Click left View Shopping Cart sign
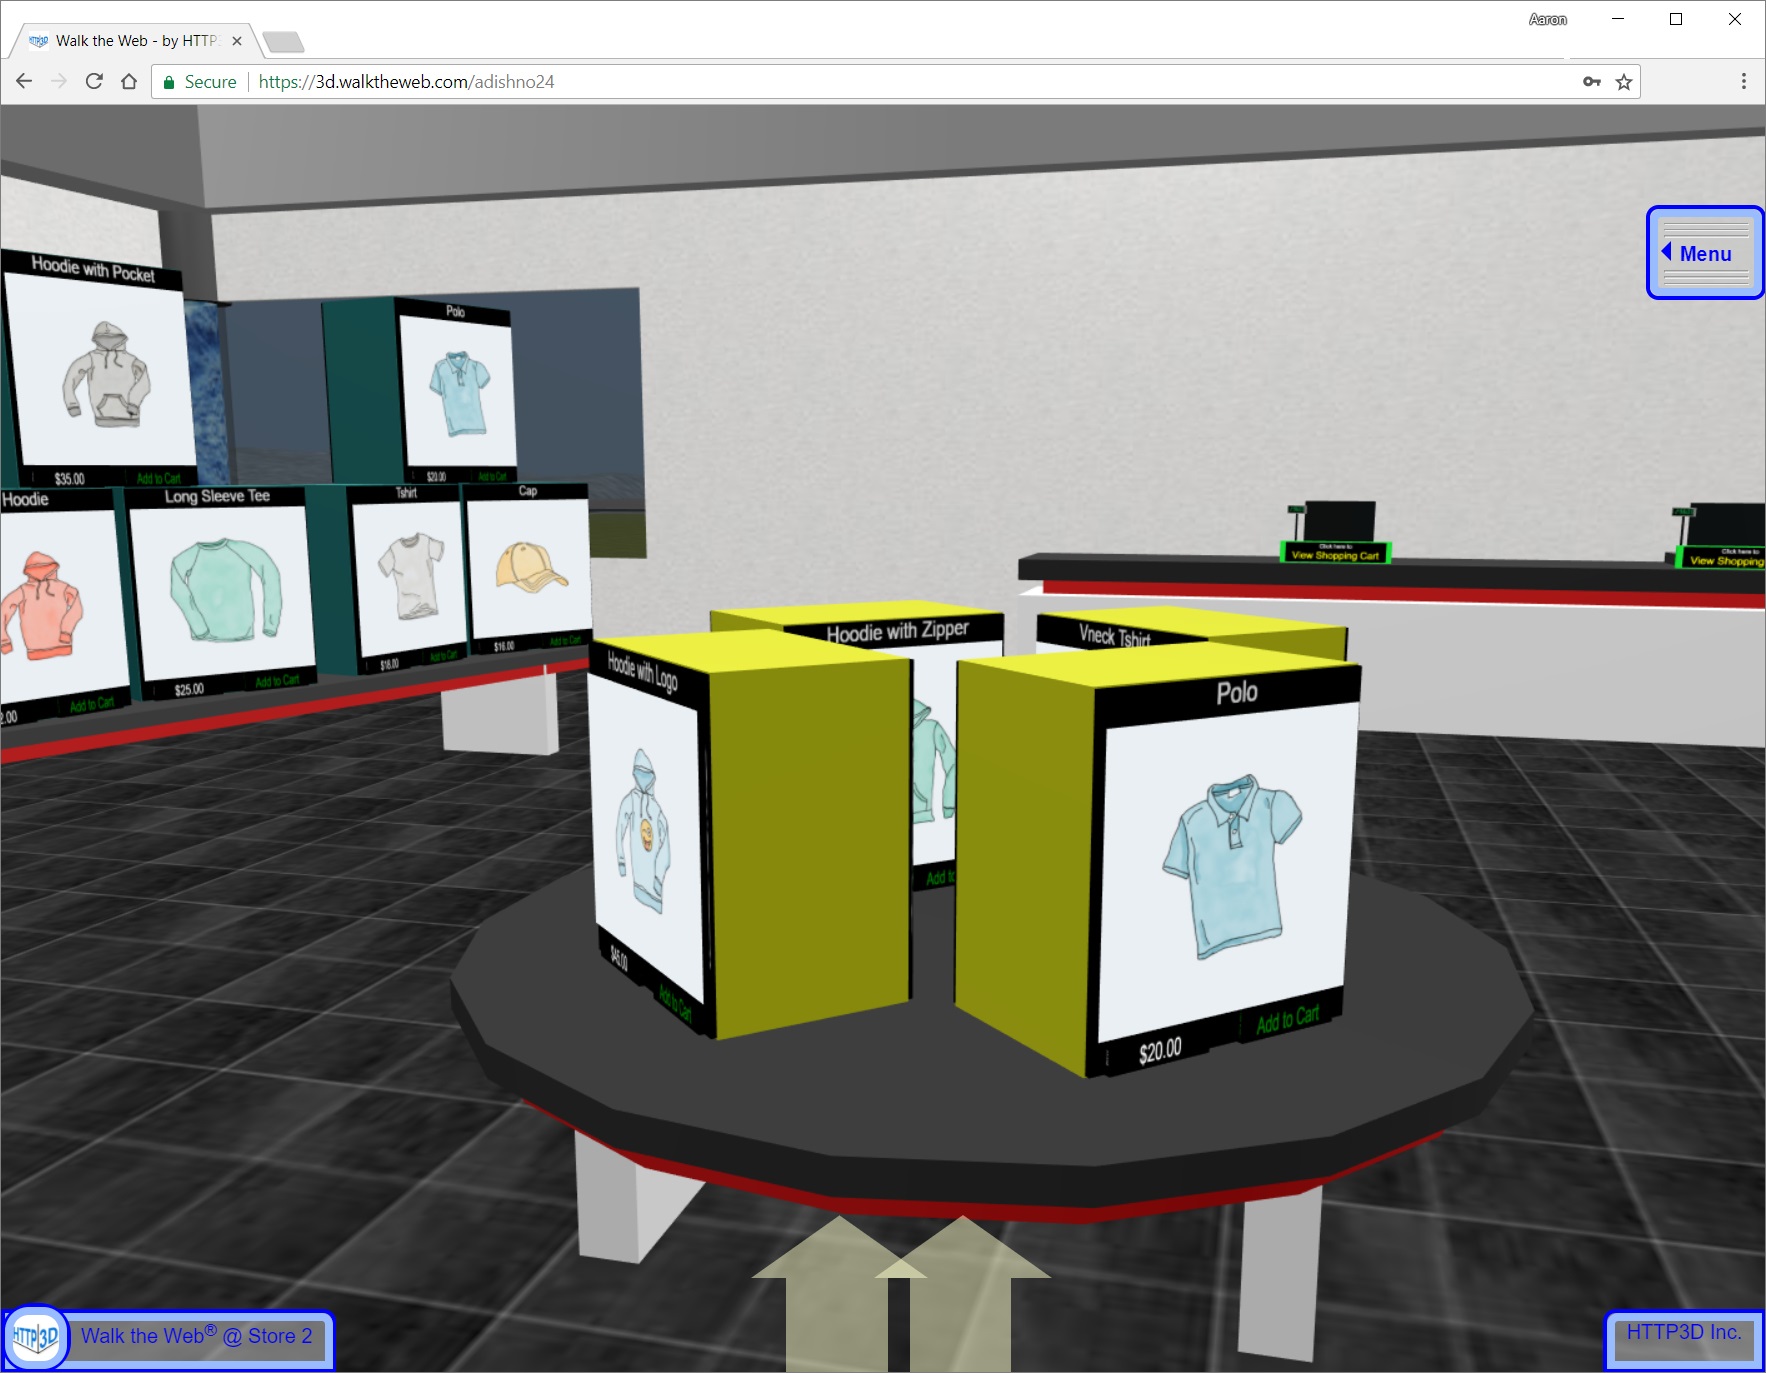Screen dimensions: 1766x1373 (1335, 553)
